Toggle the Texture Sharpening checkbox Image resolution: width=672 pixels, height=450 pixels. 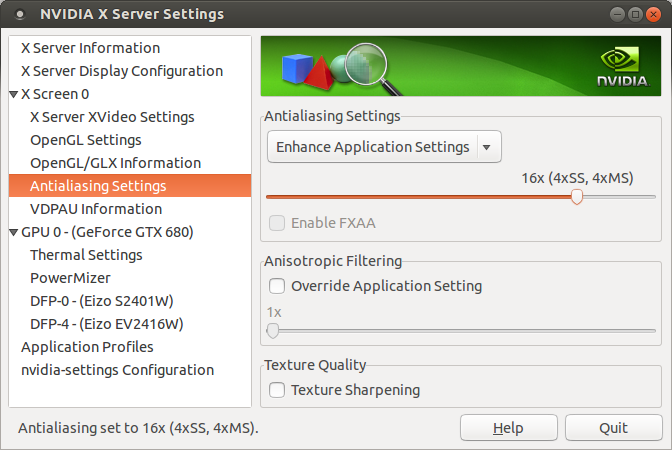[276, 390]
